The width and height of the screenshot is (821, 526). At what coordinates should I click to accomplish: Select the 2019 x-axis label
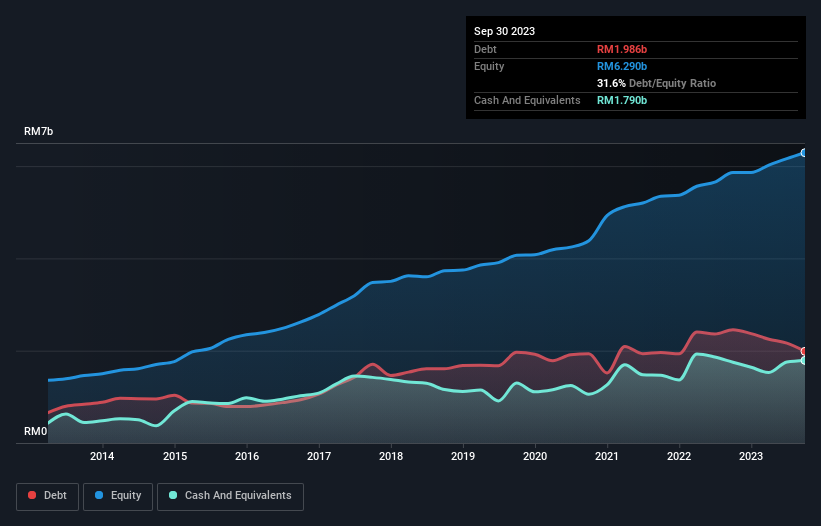click(463, 456)
